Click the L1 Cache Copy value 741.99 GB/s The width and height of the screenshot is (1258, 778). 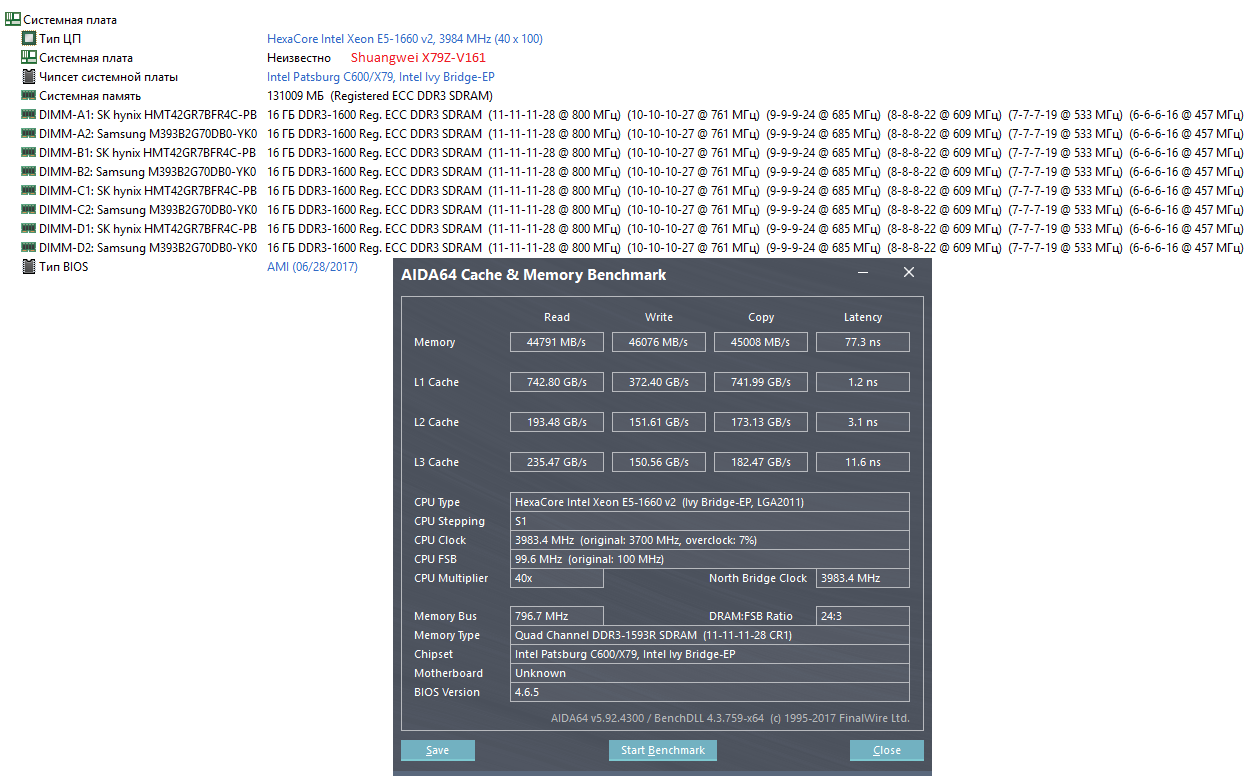click(x=761, y=382)
